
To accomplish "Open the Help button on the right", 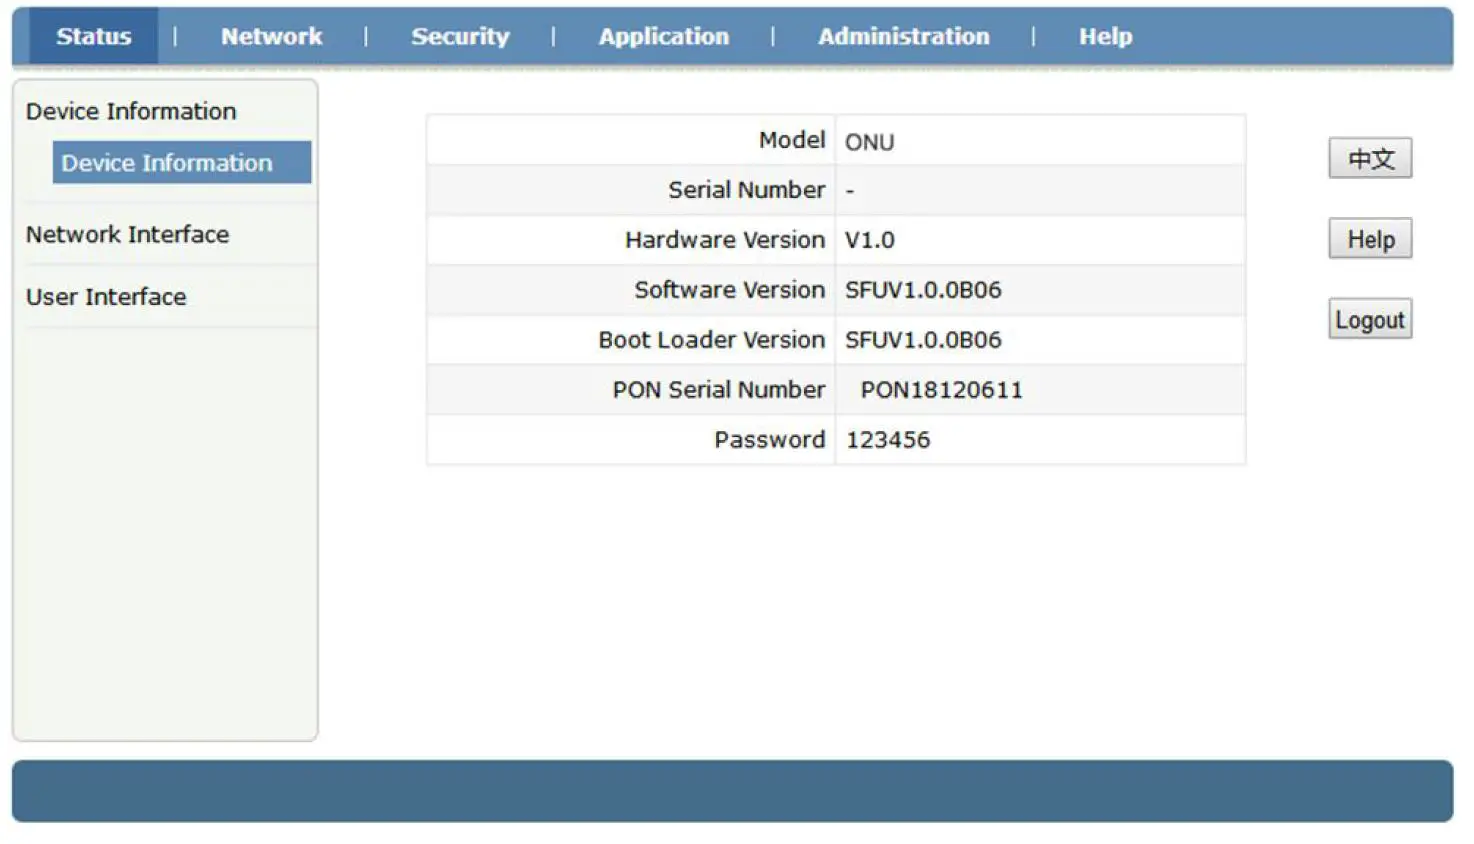I will tap(1369, 238).
